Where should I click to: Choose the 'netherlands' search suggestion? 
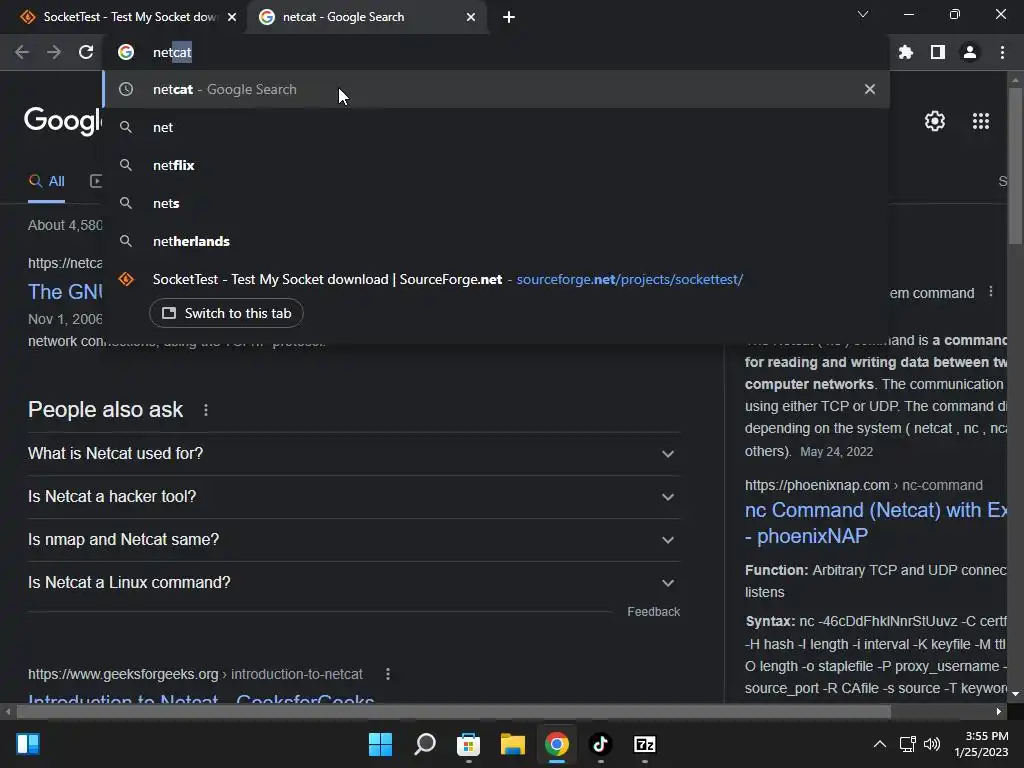(x=496, y=241)
